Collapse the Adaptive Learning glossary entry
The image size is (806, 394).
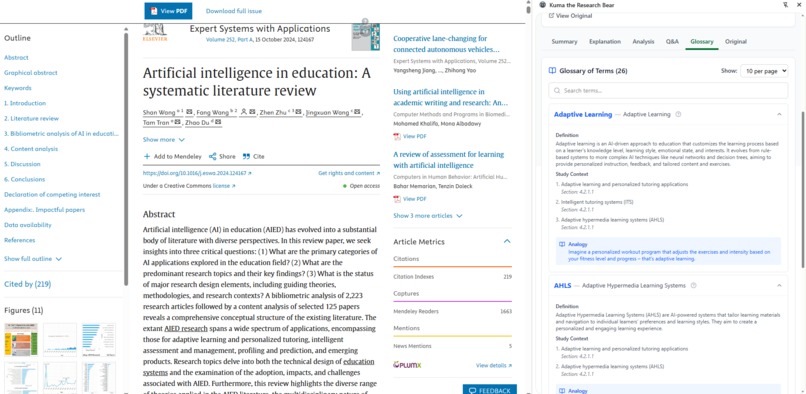click(779, 114)
